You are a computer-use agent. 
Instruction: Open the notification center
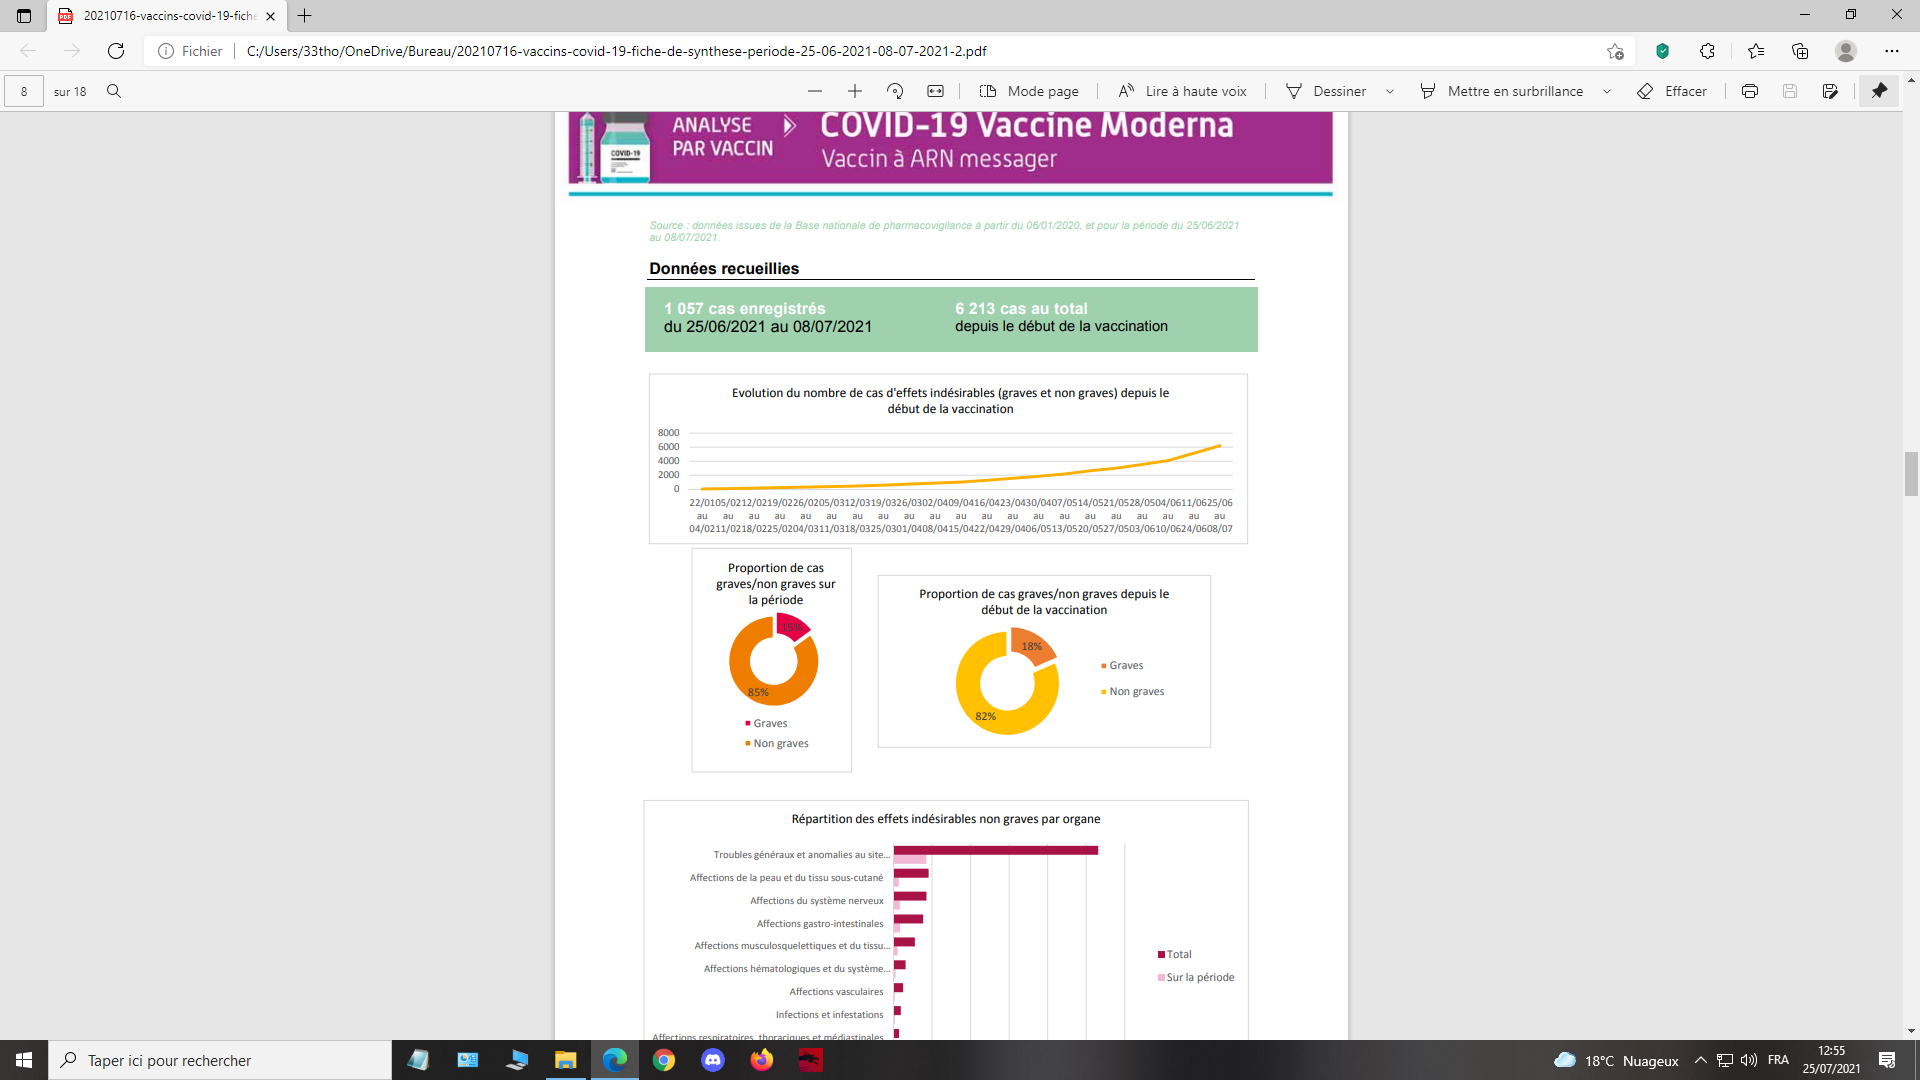point(1887,1060)
